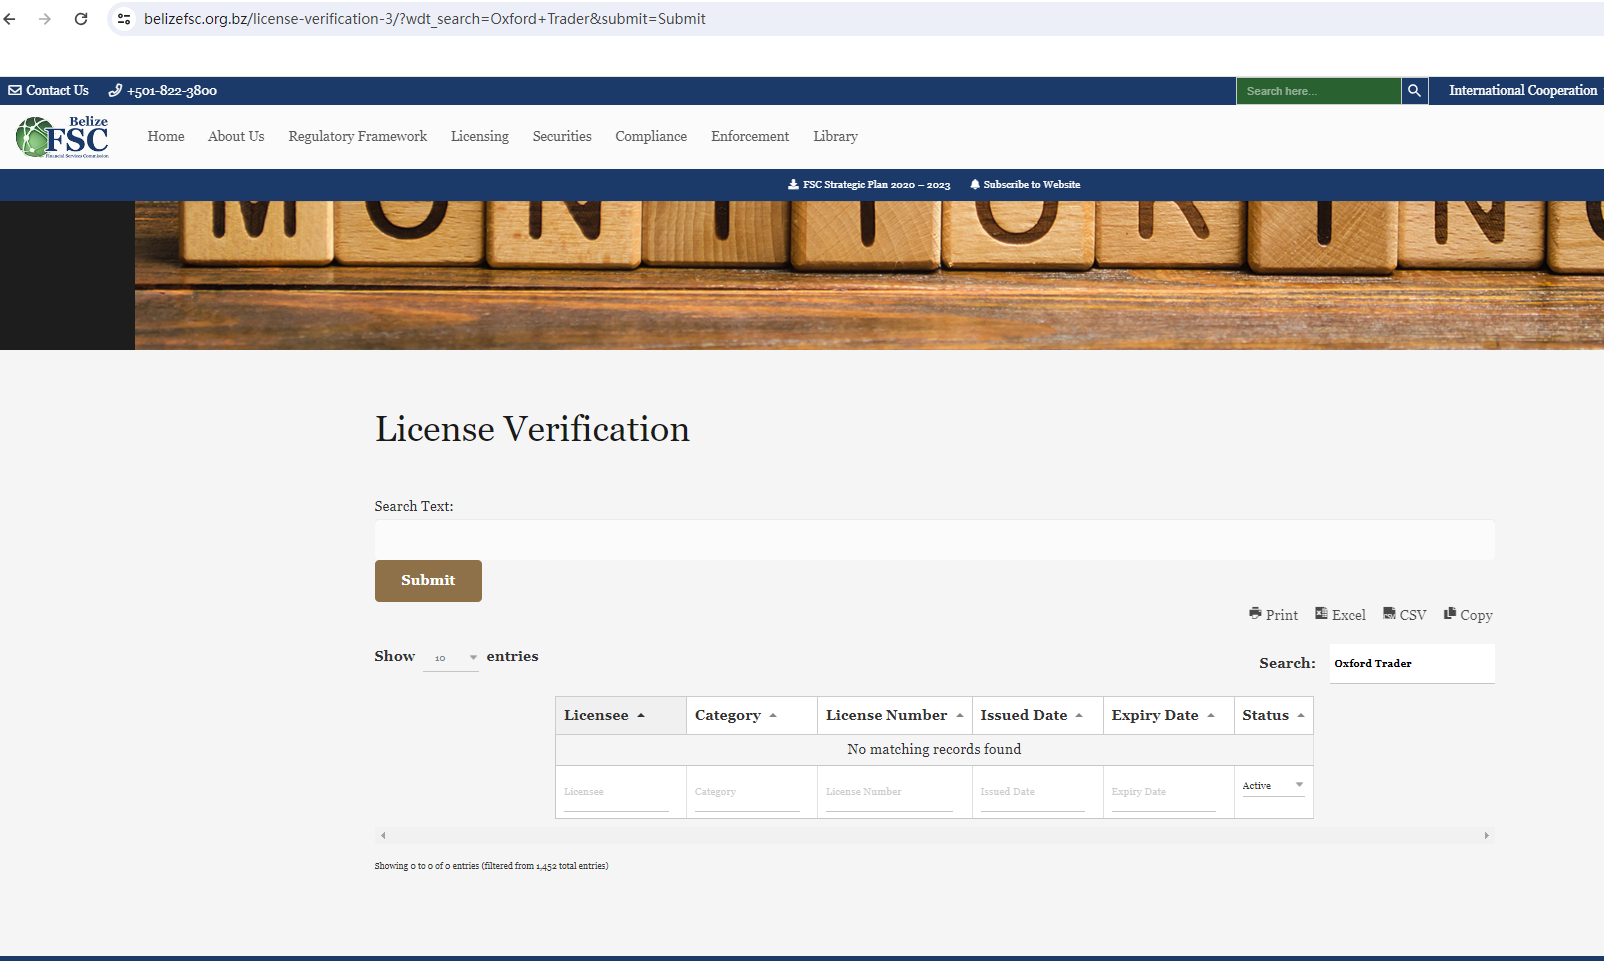Click the magnifier search icon in header

1414,91
